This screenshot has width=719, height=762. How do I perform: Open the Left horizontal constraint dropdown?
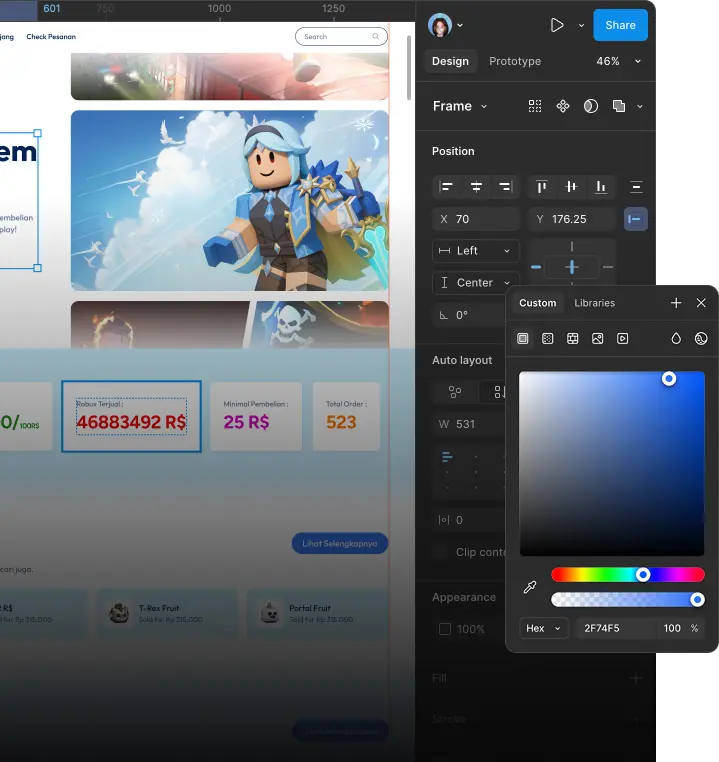tap(476, 251)
